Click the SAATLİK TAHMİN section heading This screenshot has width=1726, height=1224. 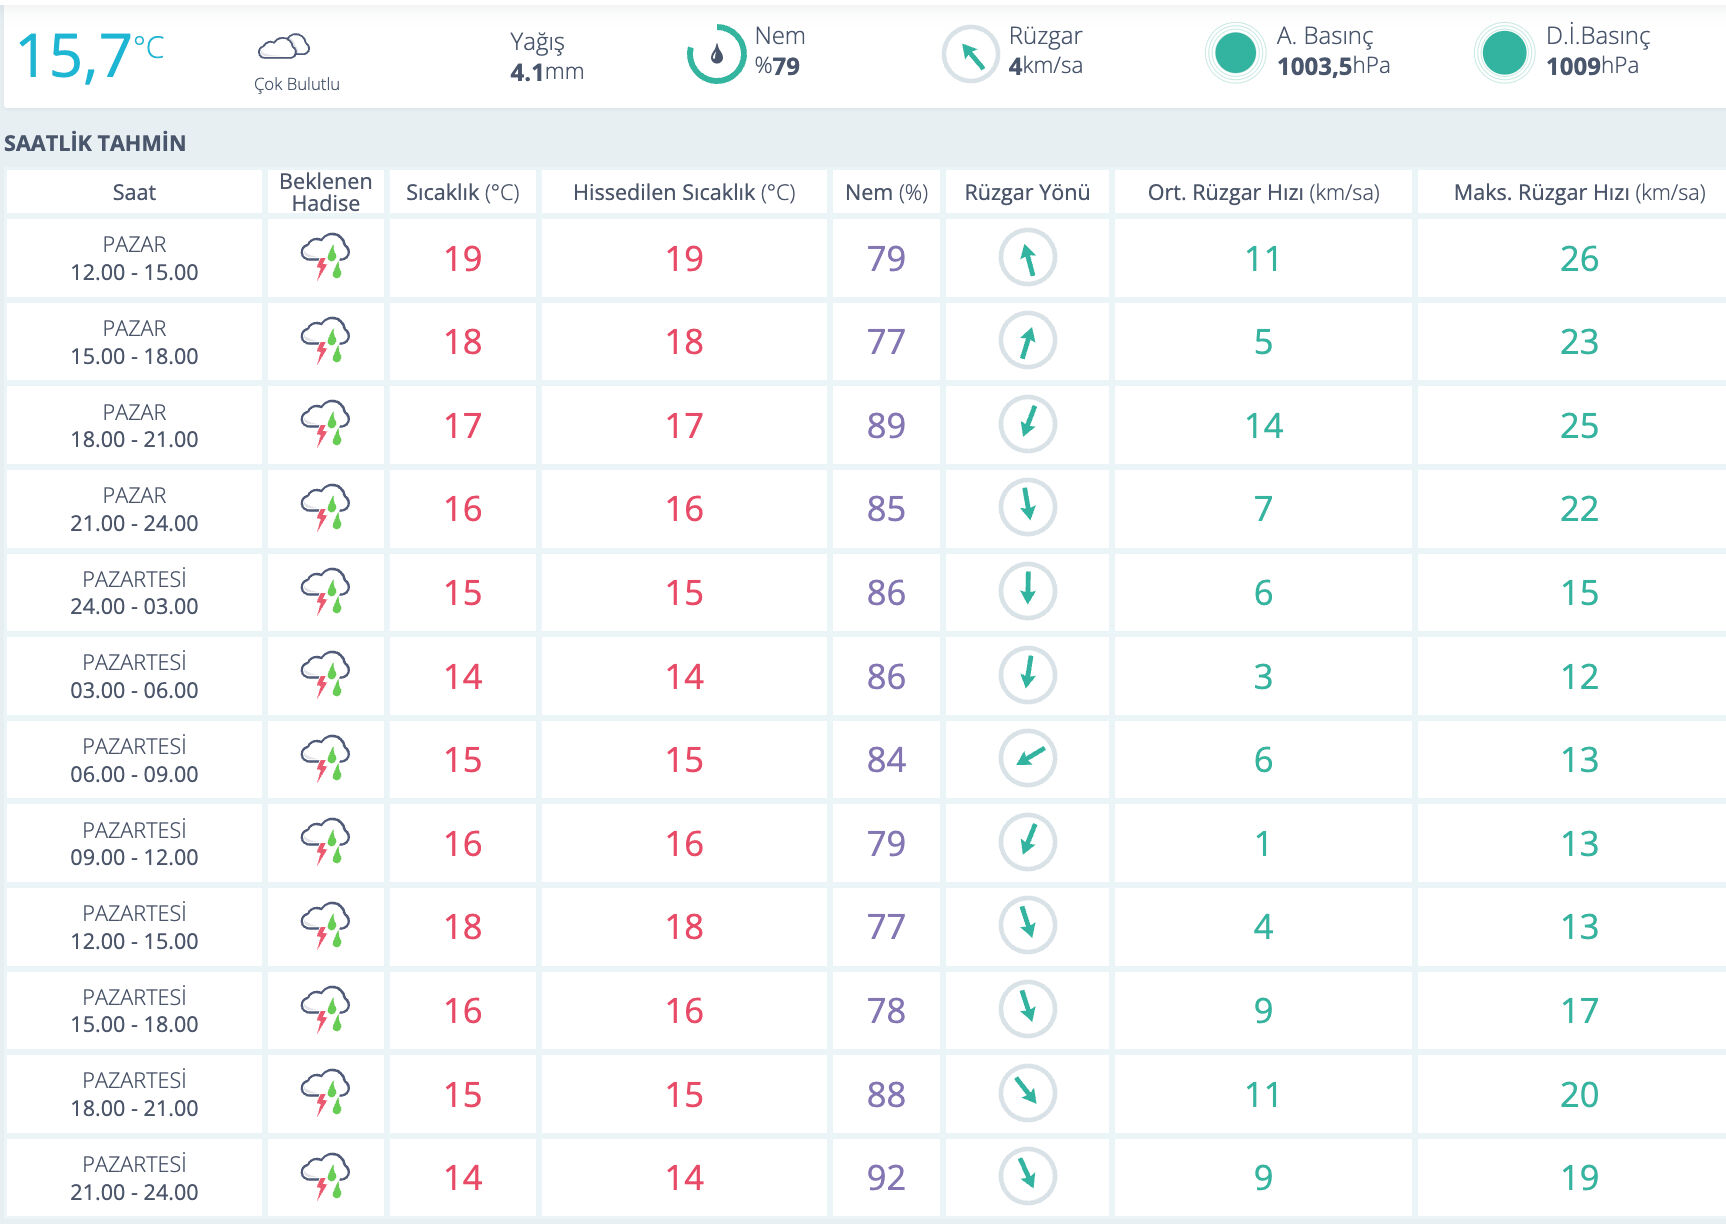[x=95, y=143]
